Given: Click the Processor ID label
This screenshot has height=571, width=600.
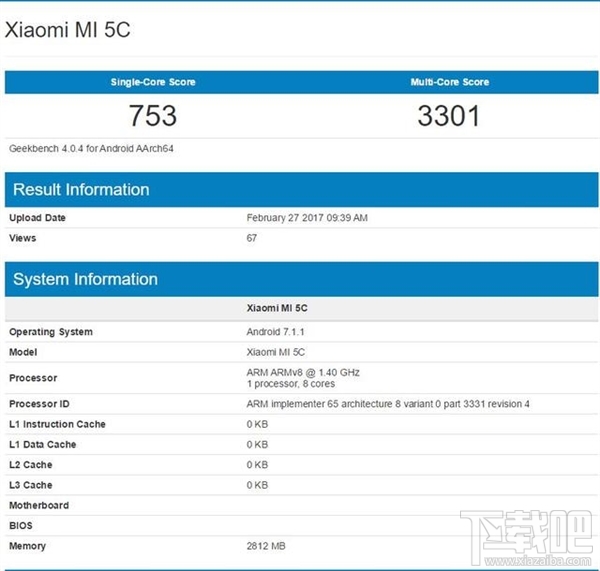Looking at the screenshot, I should coord(39,404).
